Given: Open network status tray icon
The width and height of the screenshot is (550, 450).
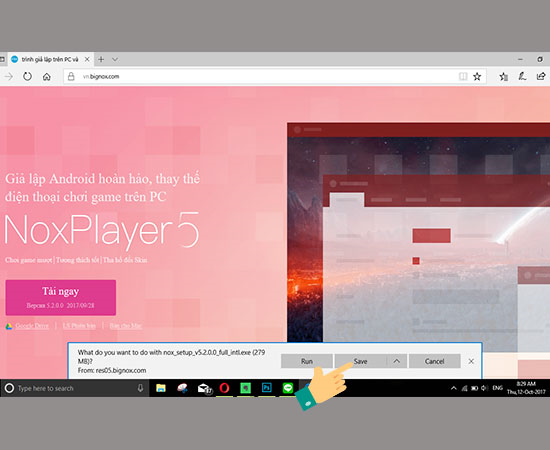Looking at the screenshot, I should click(x=464, y=388).
